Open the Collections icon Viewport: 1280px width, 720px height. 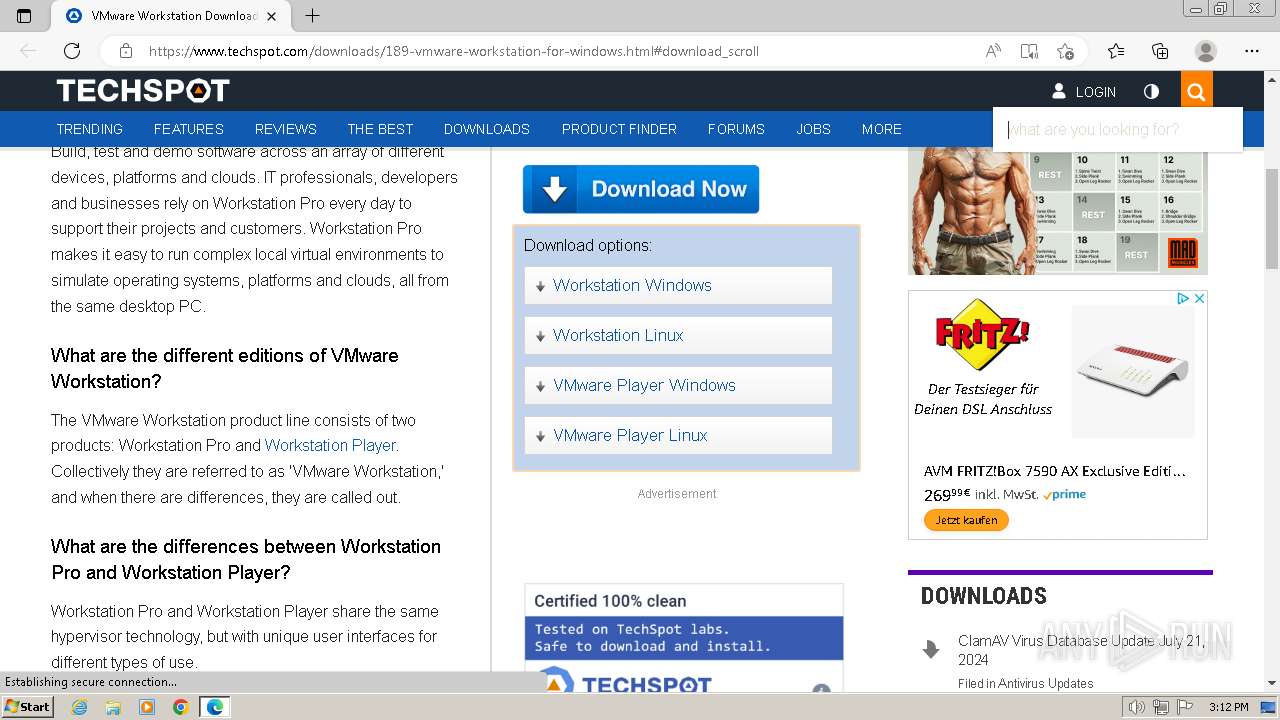click(x=1160, y=51)
